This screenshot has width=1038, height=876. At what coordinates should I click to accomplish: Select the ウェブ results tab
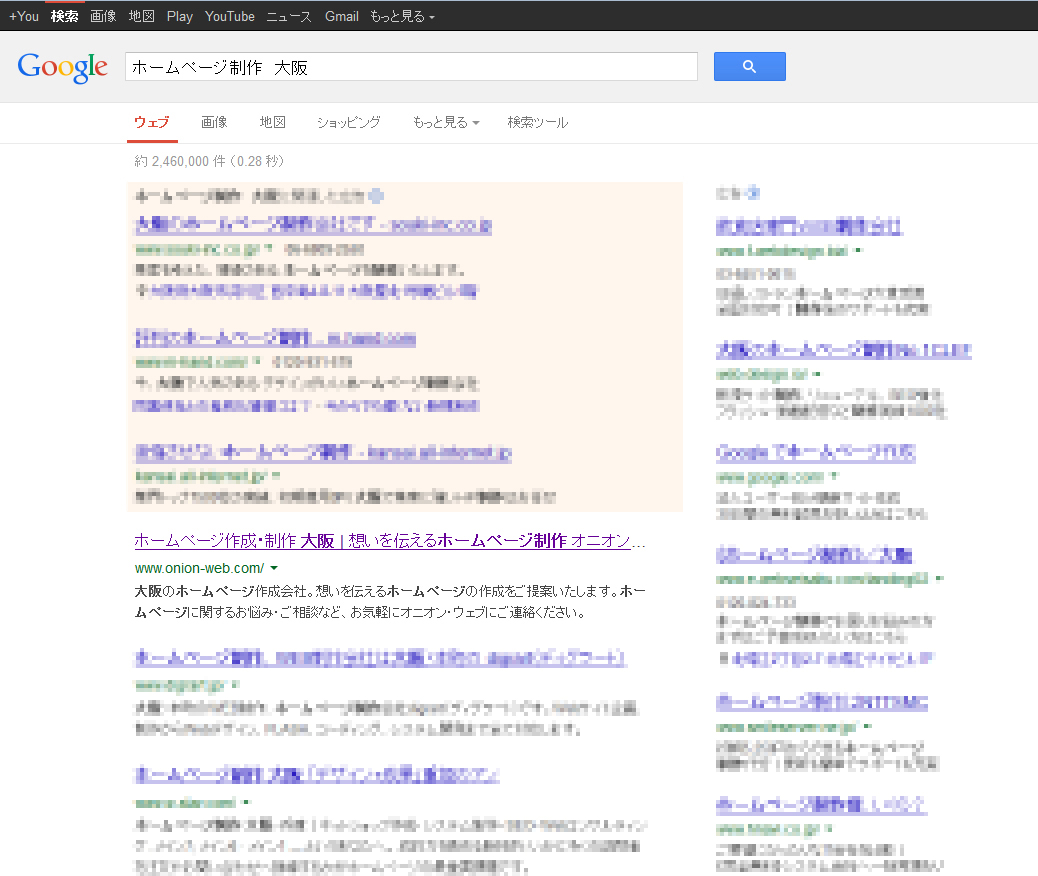152,122
